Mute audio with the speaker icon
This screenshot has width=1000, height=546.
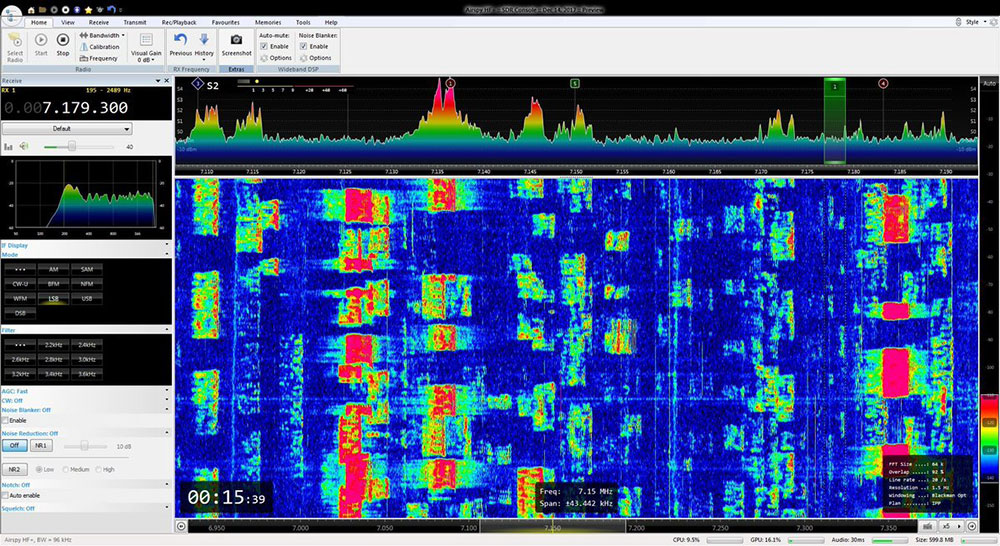(x=23, y=146)
